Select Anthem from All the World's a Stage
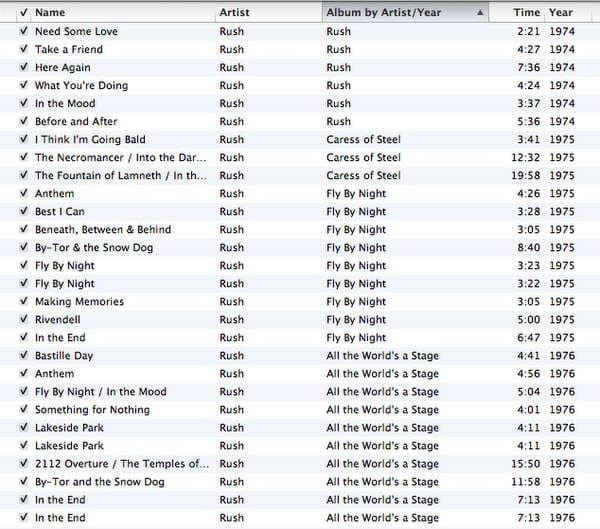600x529 pixels. pos(54,374)
